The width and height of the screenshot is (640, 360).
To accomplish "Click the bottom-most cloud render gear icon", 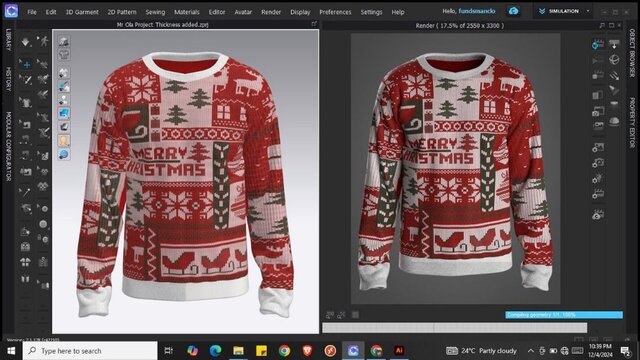I will [x=598, y=214].
